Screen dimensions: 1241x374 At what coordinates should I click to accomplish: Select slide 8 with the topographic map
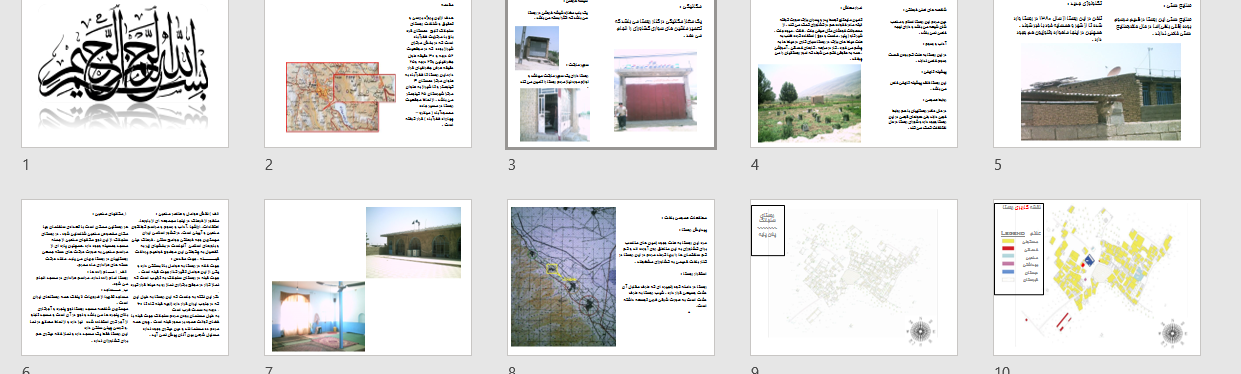612,278
